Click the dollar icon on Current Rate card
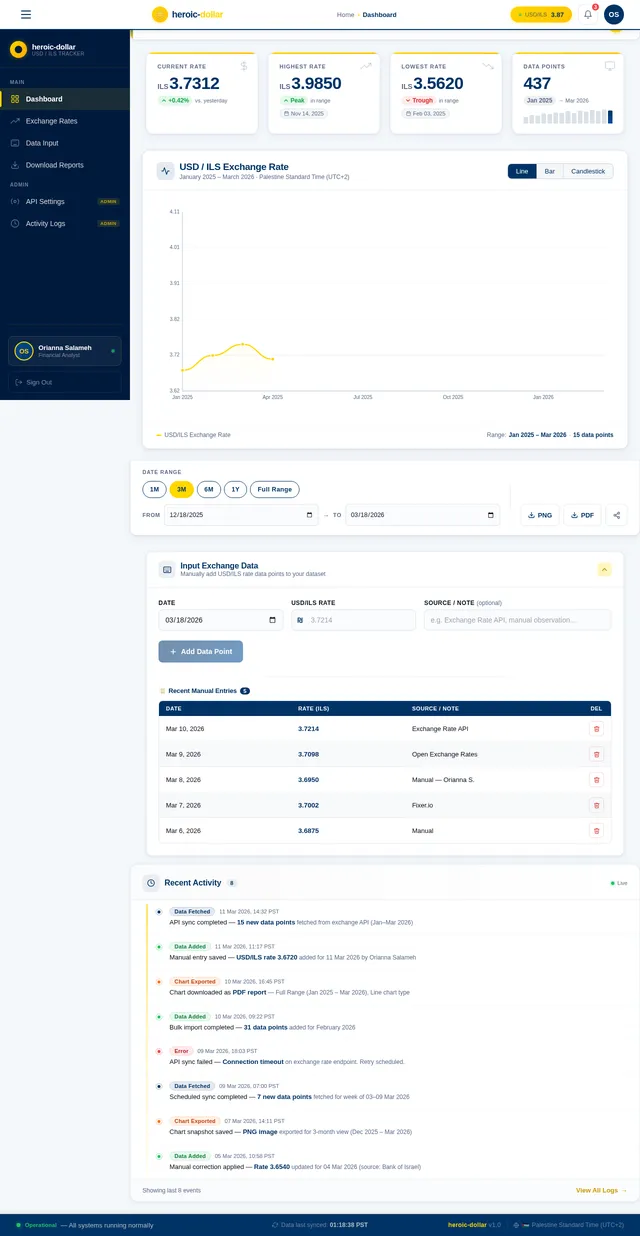This screenshot has height=1236, width=640. point(244,66)
